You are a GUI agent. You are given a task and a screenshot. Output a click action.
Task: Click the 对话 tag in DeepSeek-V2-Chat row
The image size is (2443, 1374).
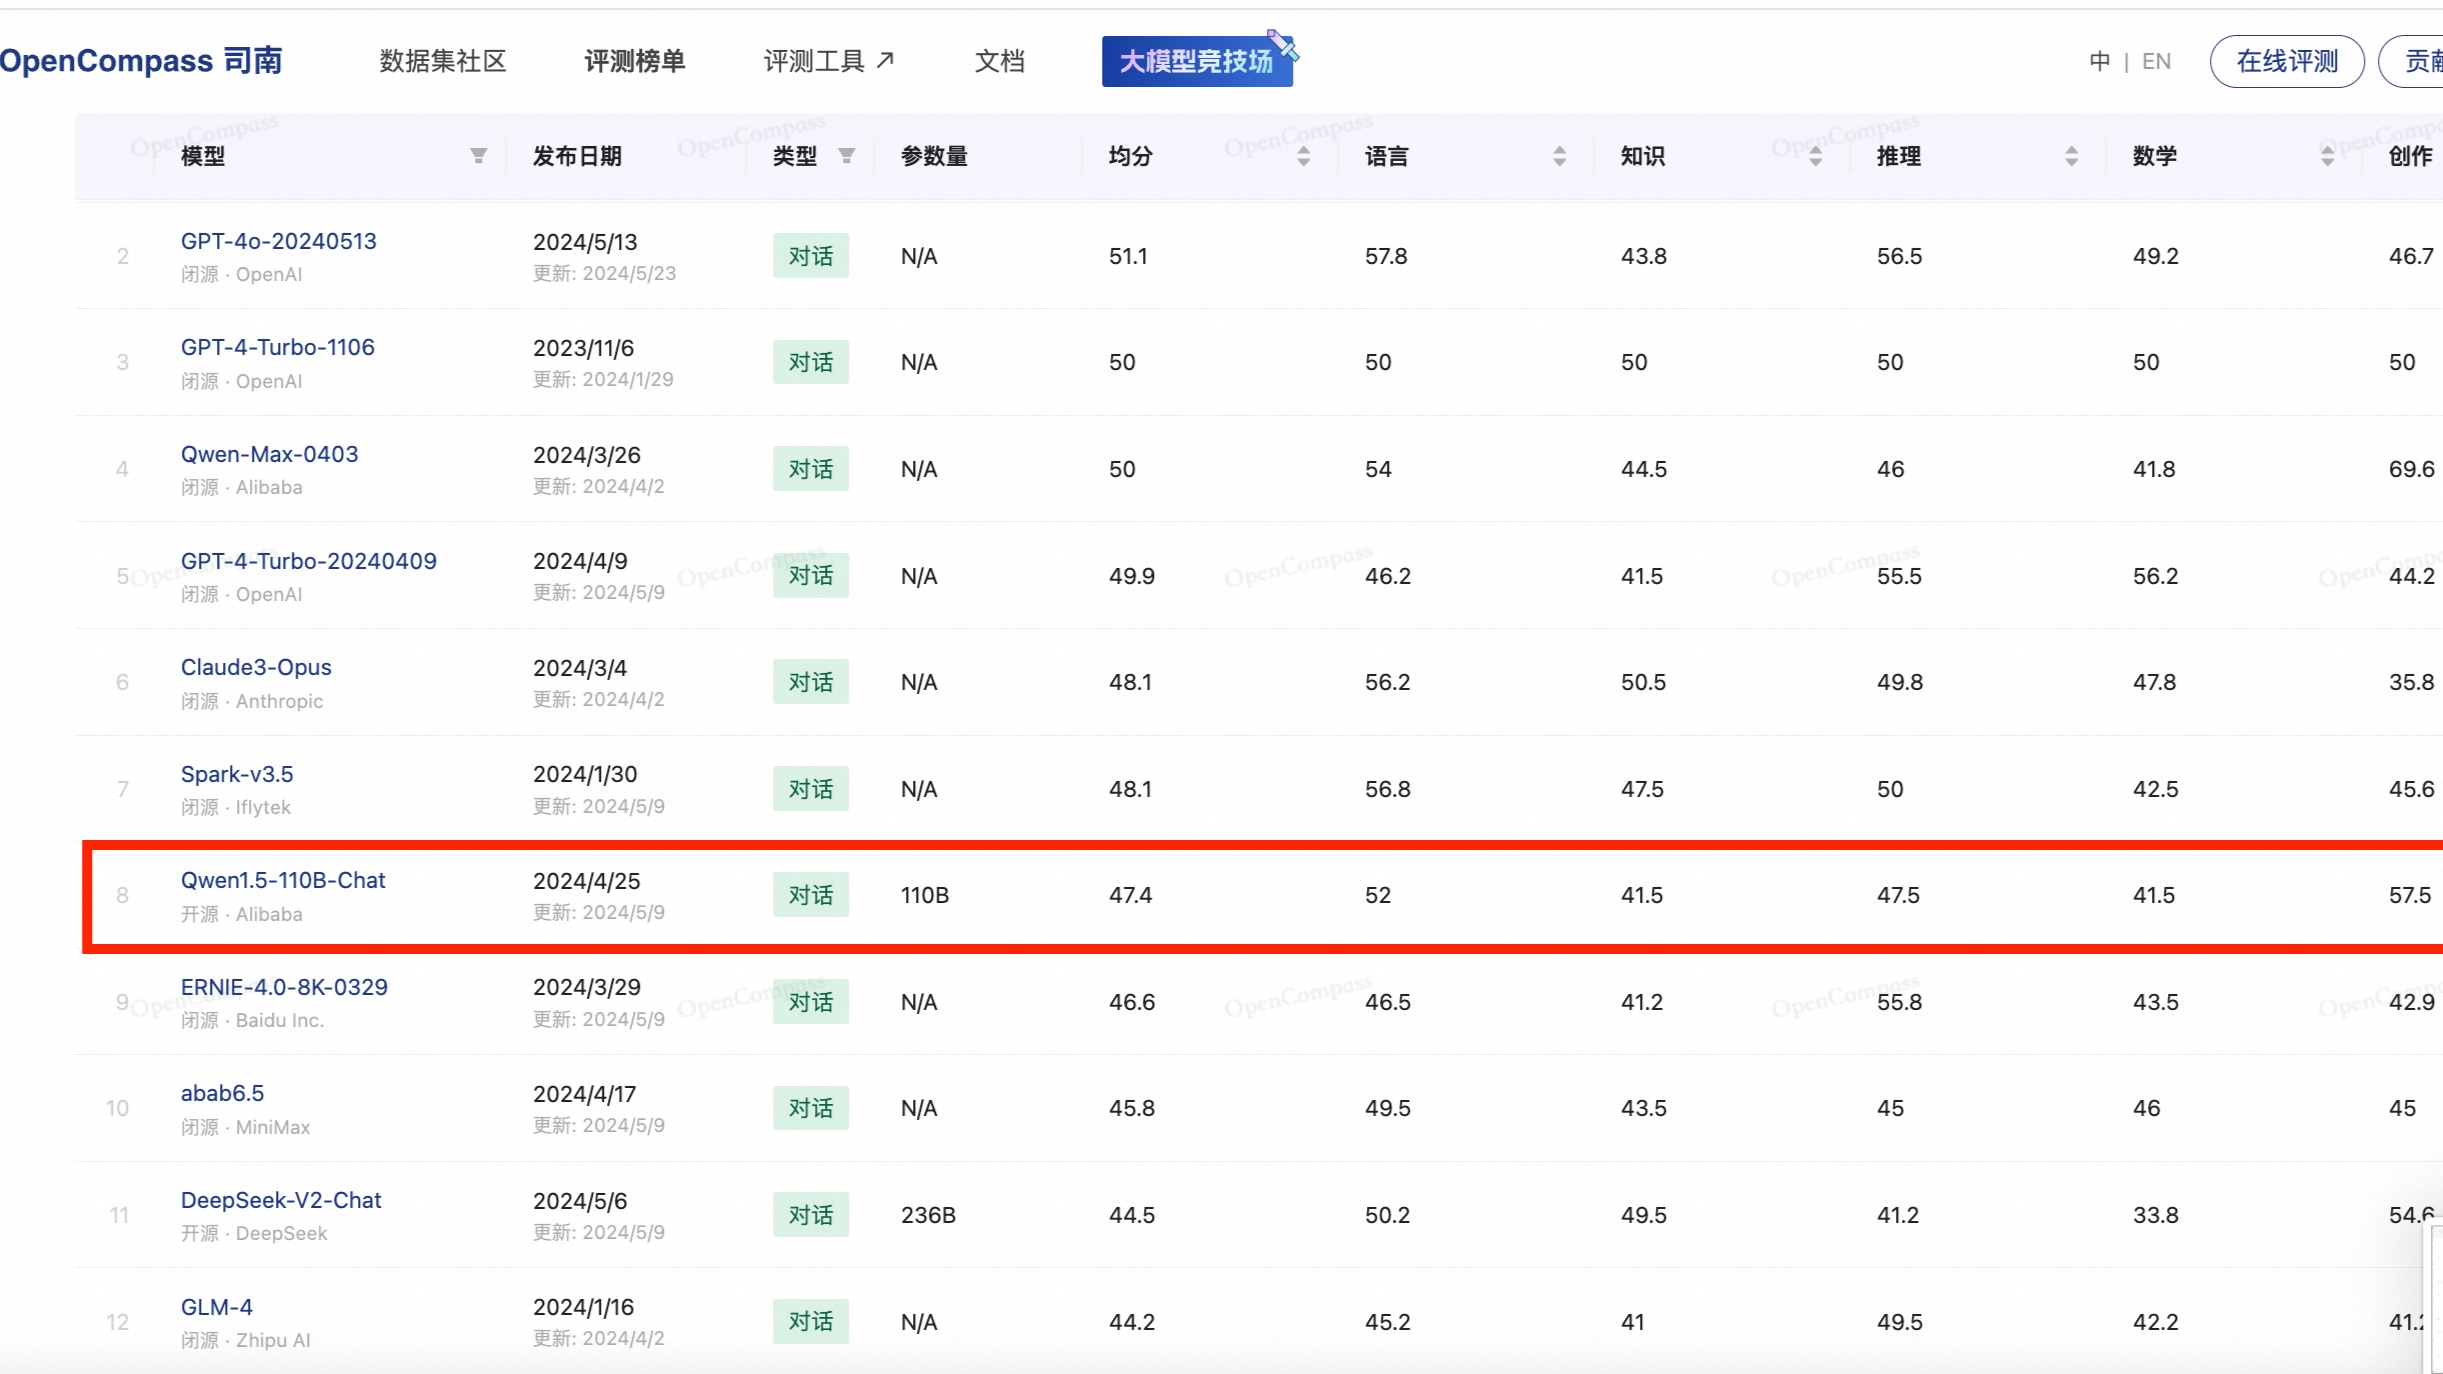[x=811, y=1215]
